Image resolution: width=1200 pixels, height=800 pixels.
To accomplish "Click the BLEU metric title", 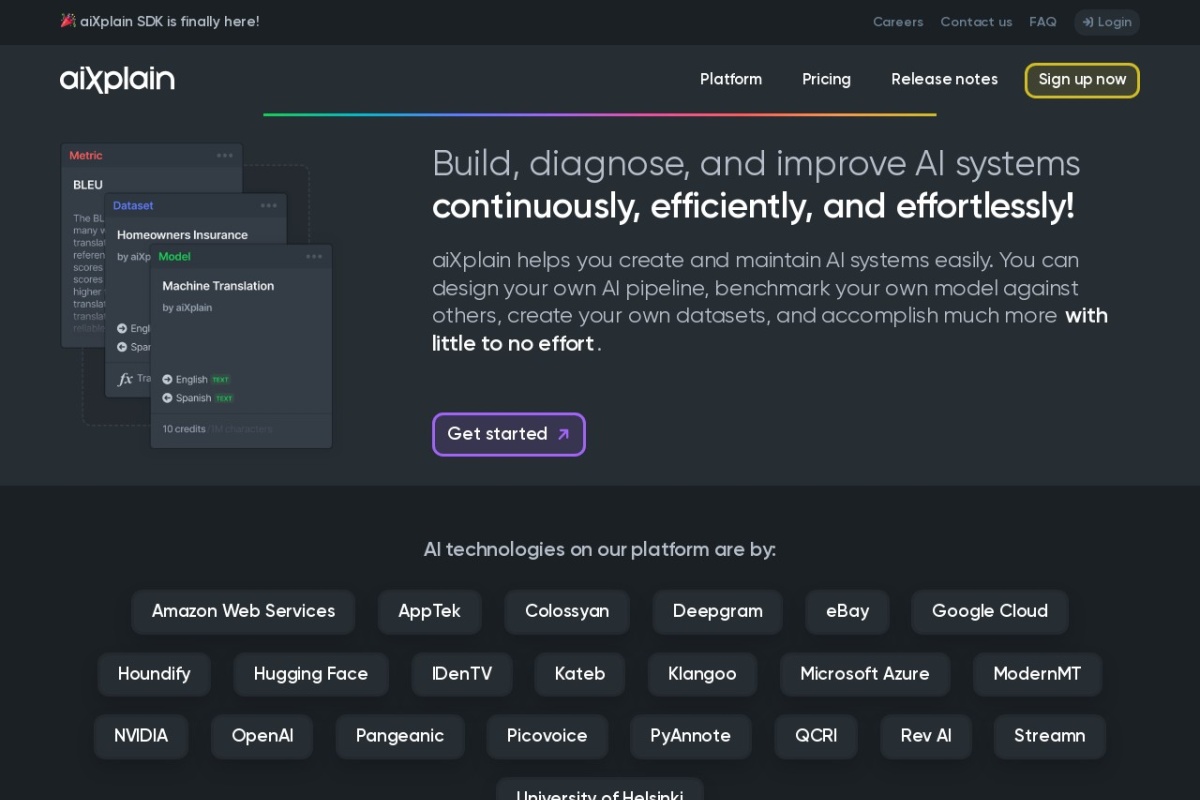I will click(x=88, y=185).
